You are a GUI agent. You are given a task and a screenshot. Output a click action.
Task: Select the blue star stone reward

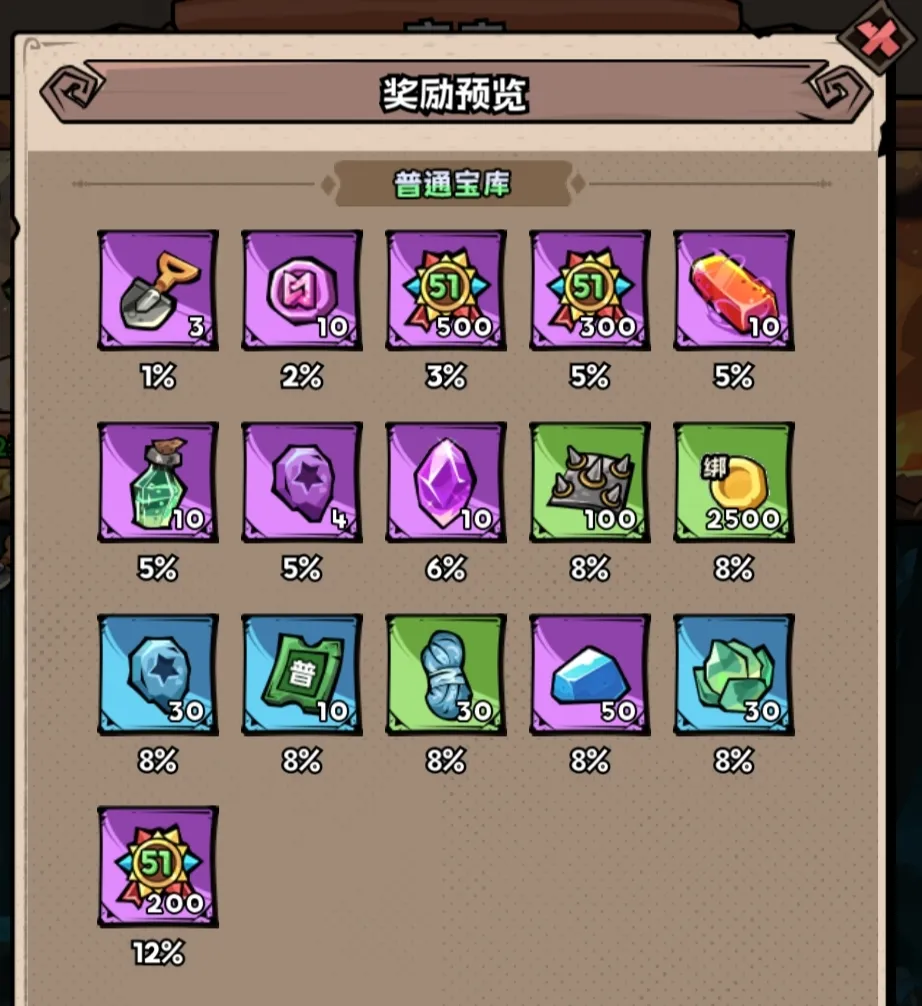[x=158, y=674]
